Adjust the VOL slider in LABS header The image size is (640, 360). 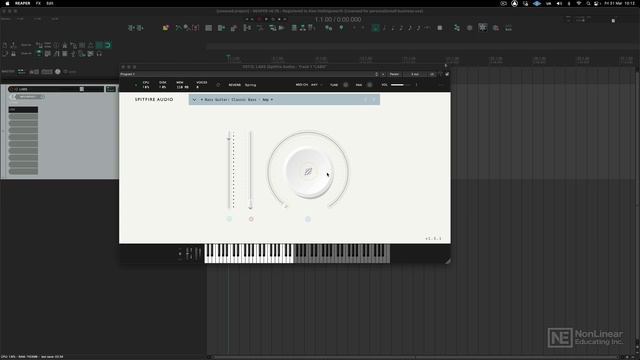coord(400,85)
